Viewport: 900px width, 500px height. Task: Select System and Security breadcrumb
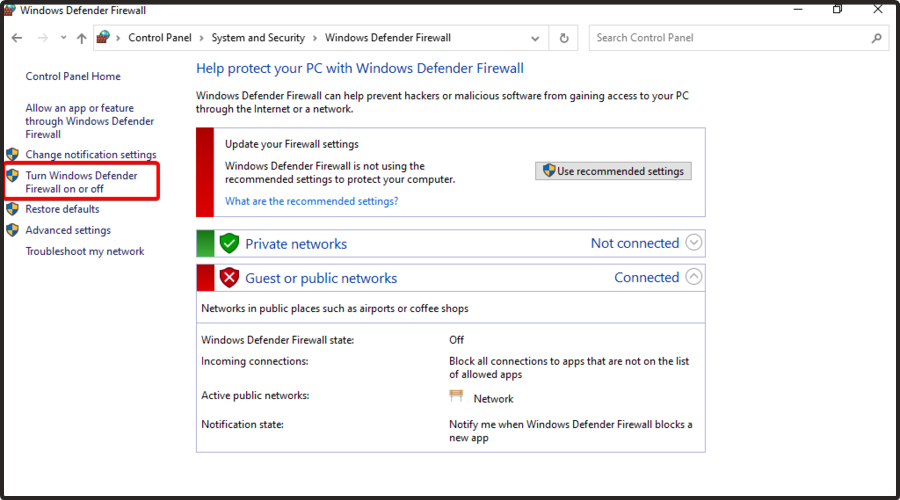(x=258, y=38)
